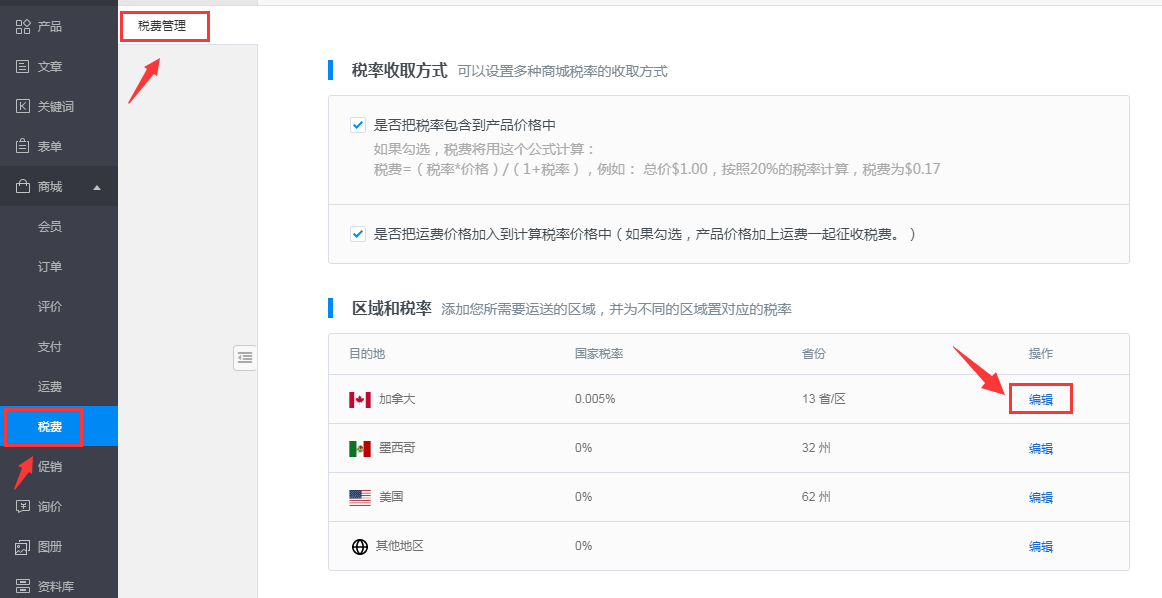
Task: Click 编辑 for 墨西哥 Mexico row
Action: coord(1040,448)
